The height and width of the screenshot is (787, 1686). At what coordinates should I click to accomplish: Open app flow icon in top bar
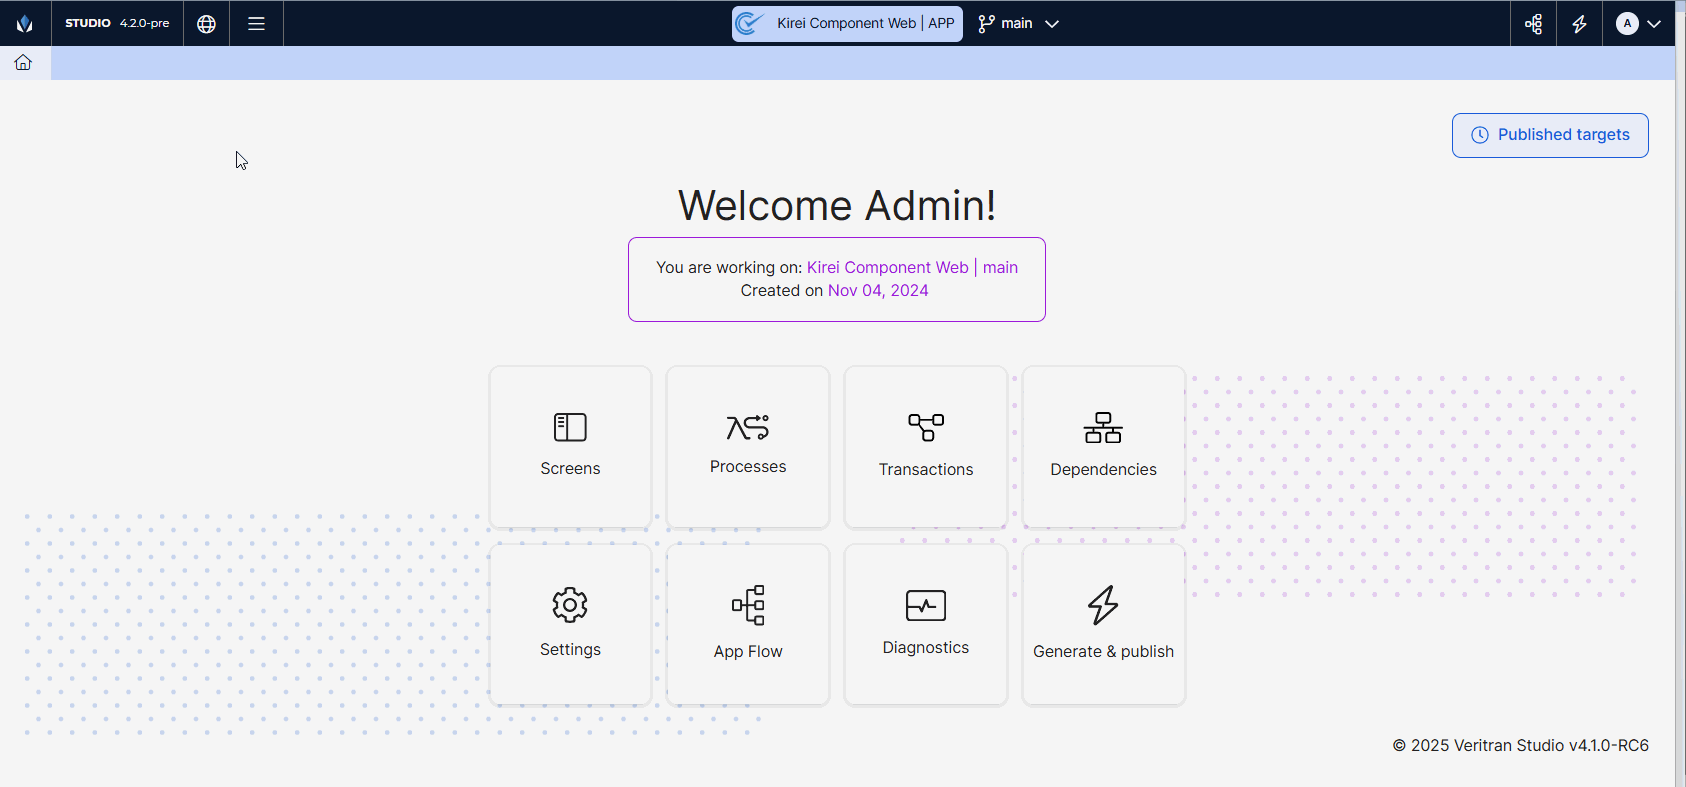click(x=1533, y=23)
